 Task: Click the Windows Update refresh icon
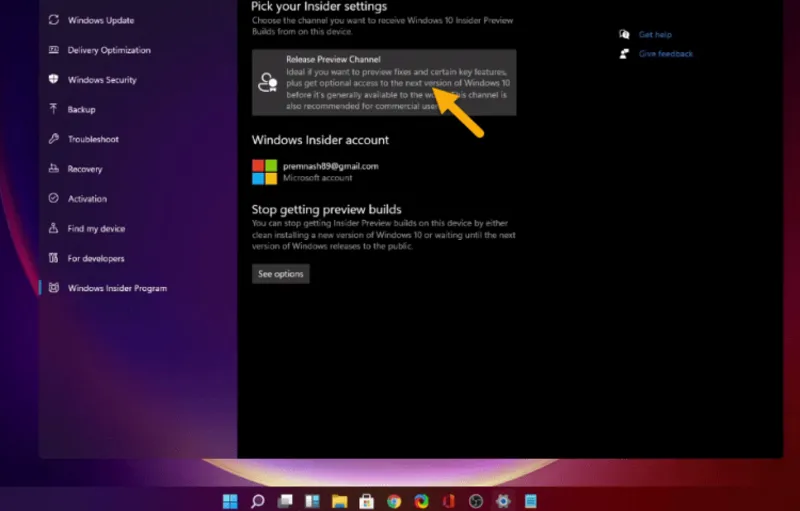tap(54, 20)
